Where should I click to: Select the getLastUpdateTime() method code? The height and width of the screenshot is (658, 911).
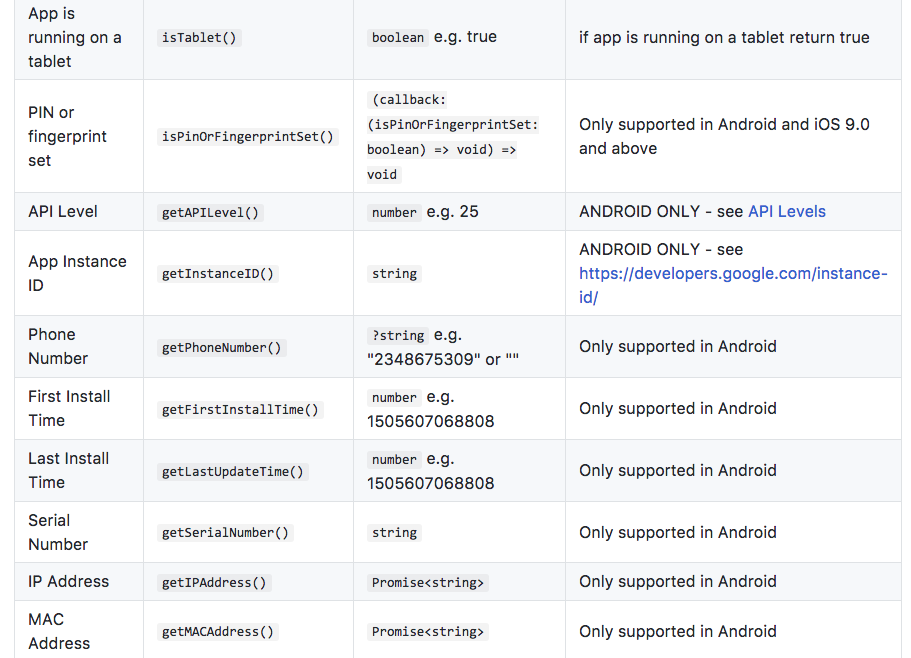coord(232,472)
